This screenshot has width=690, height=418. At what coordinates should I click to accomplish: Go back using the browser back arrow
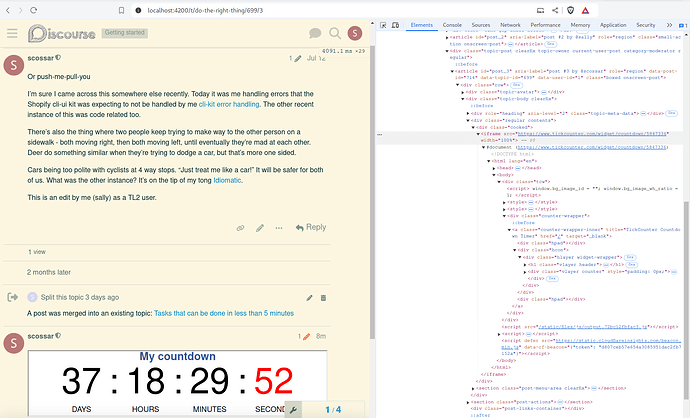click(x=7, y=10)
